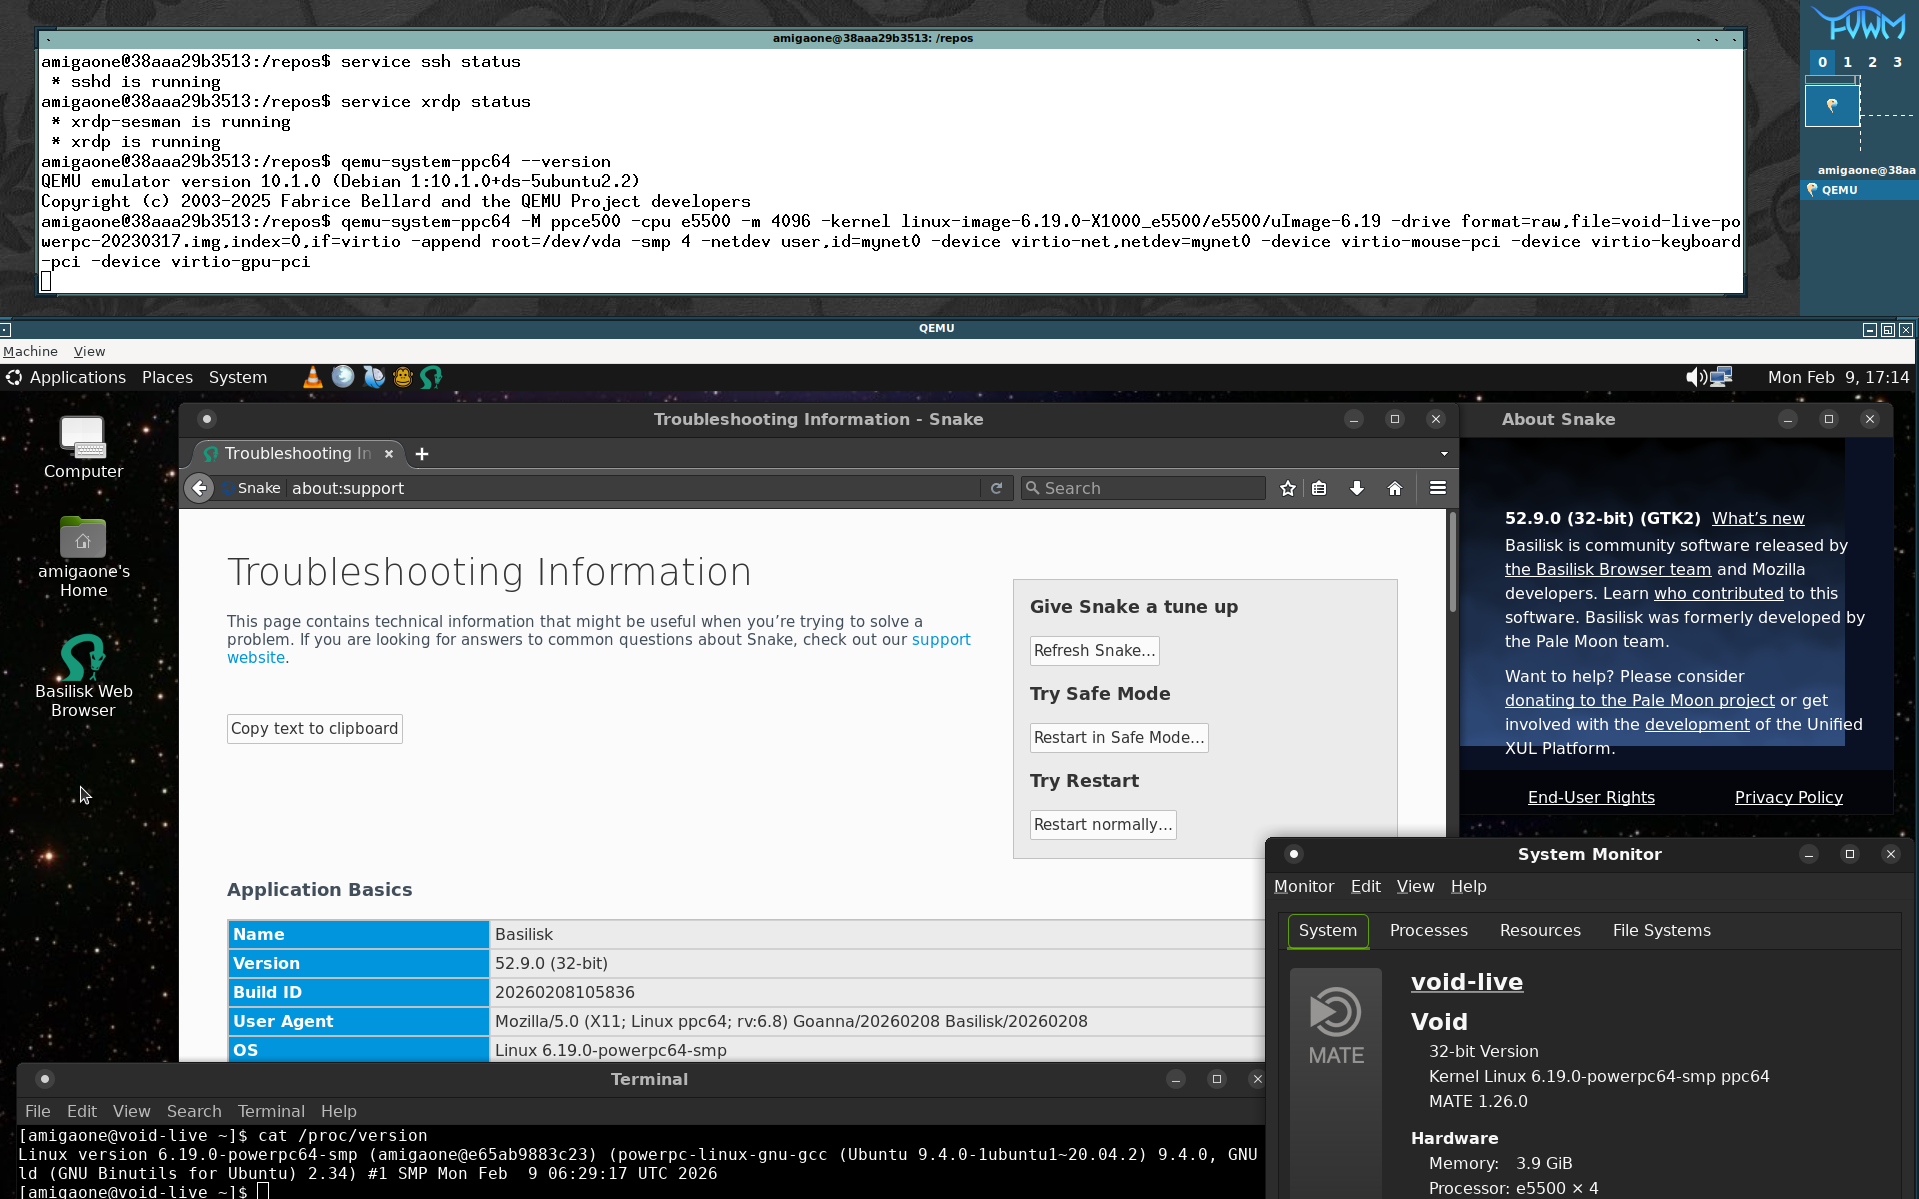Open window menu dot on System Monitor

tap(1294, 854)
